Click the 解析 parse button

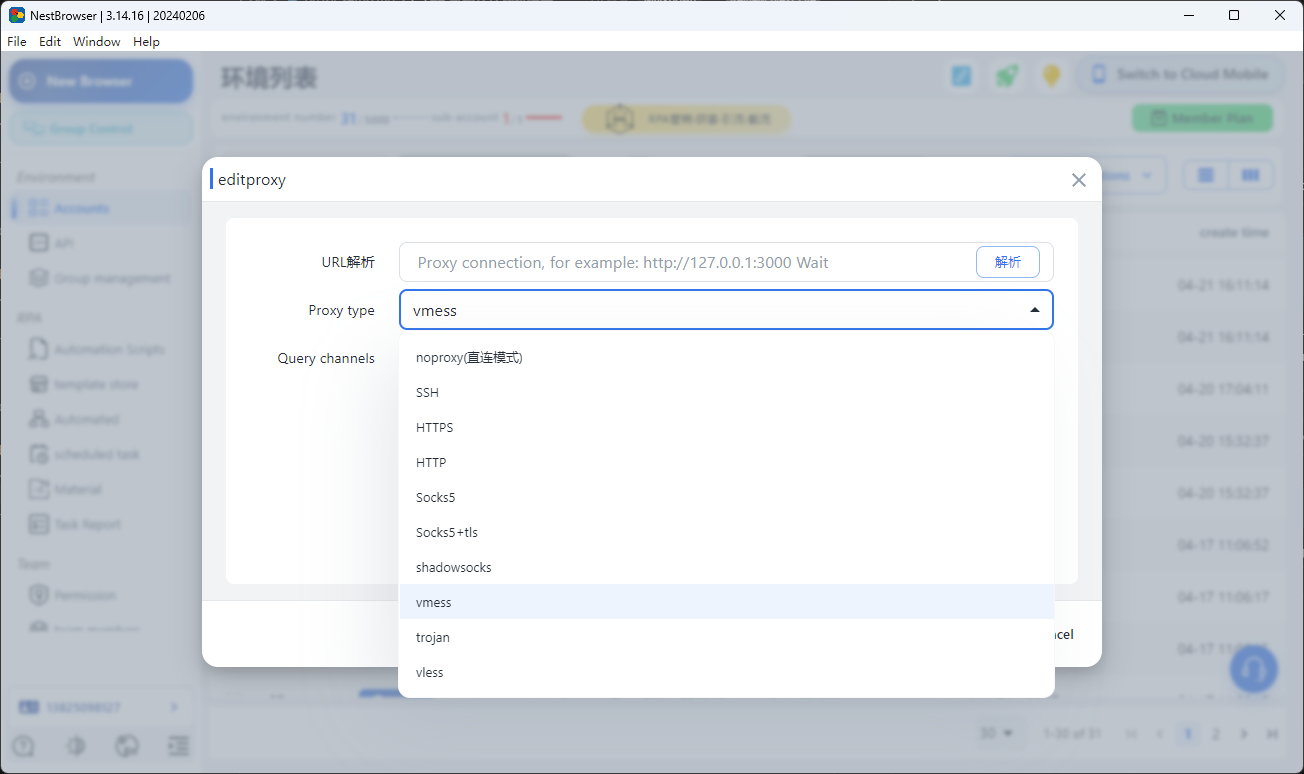tap(1007, 261)
